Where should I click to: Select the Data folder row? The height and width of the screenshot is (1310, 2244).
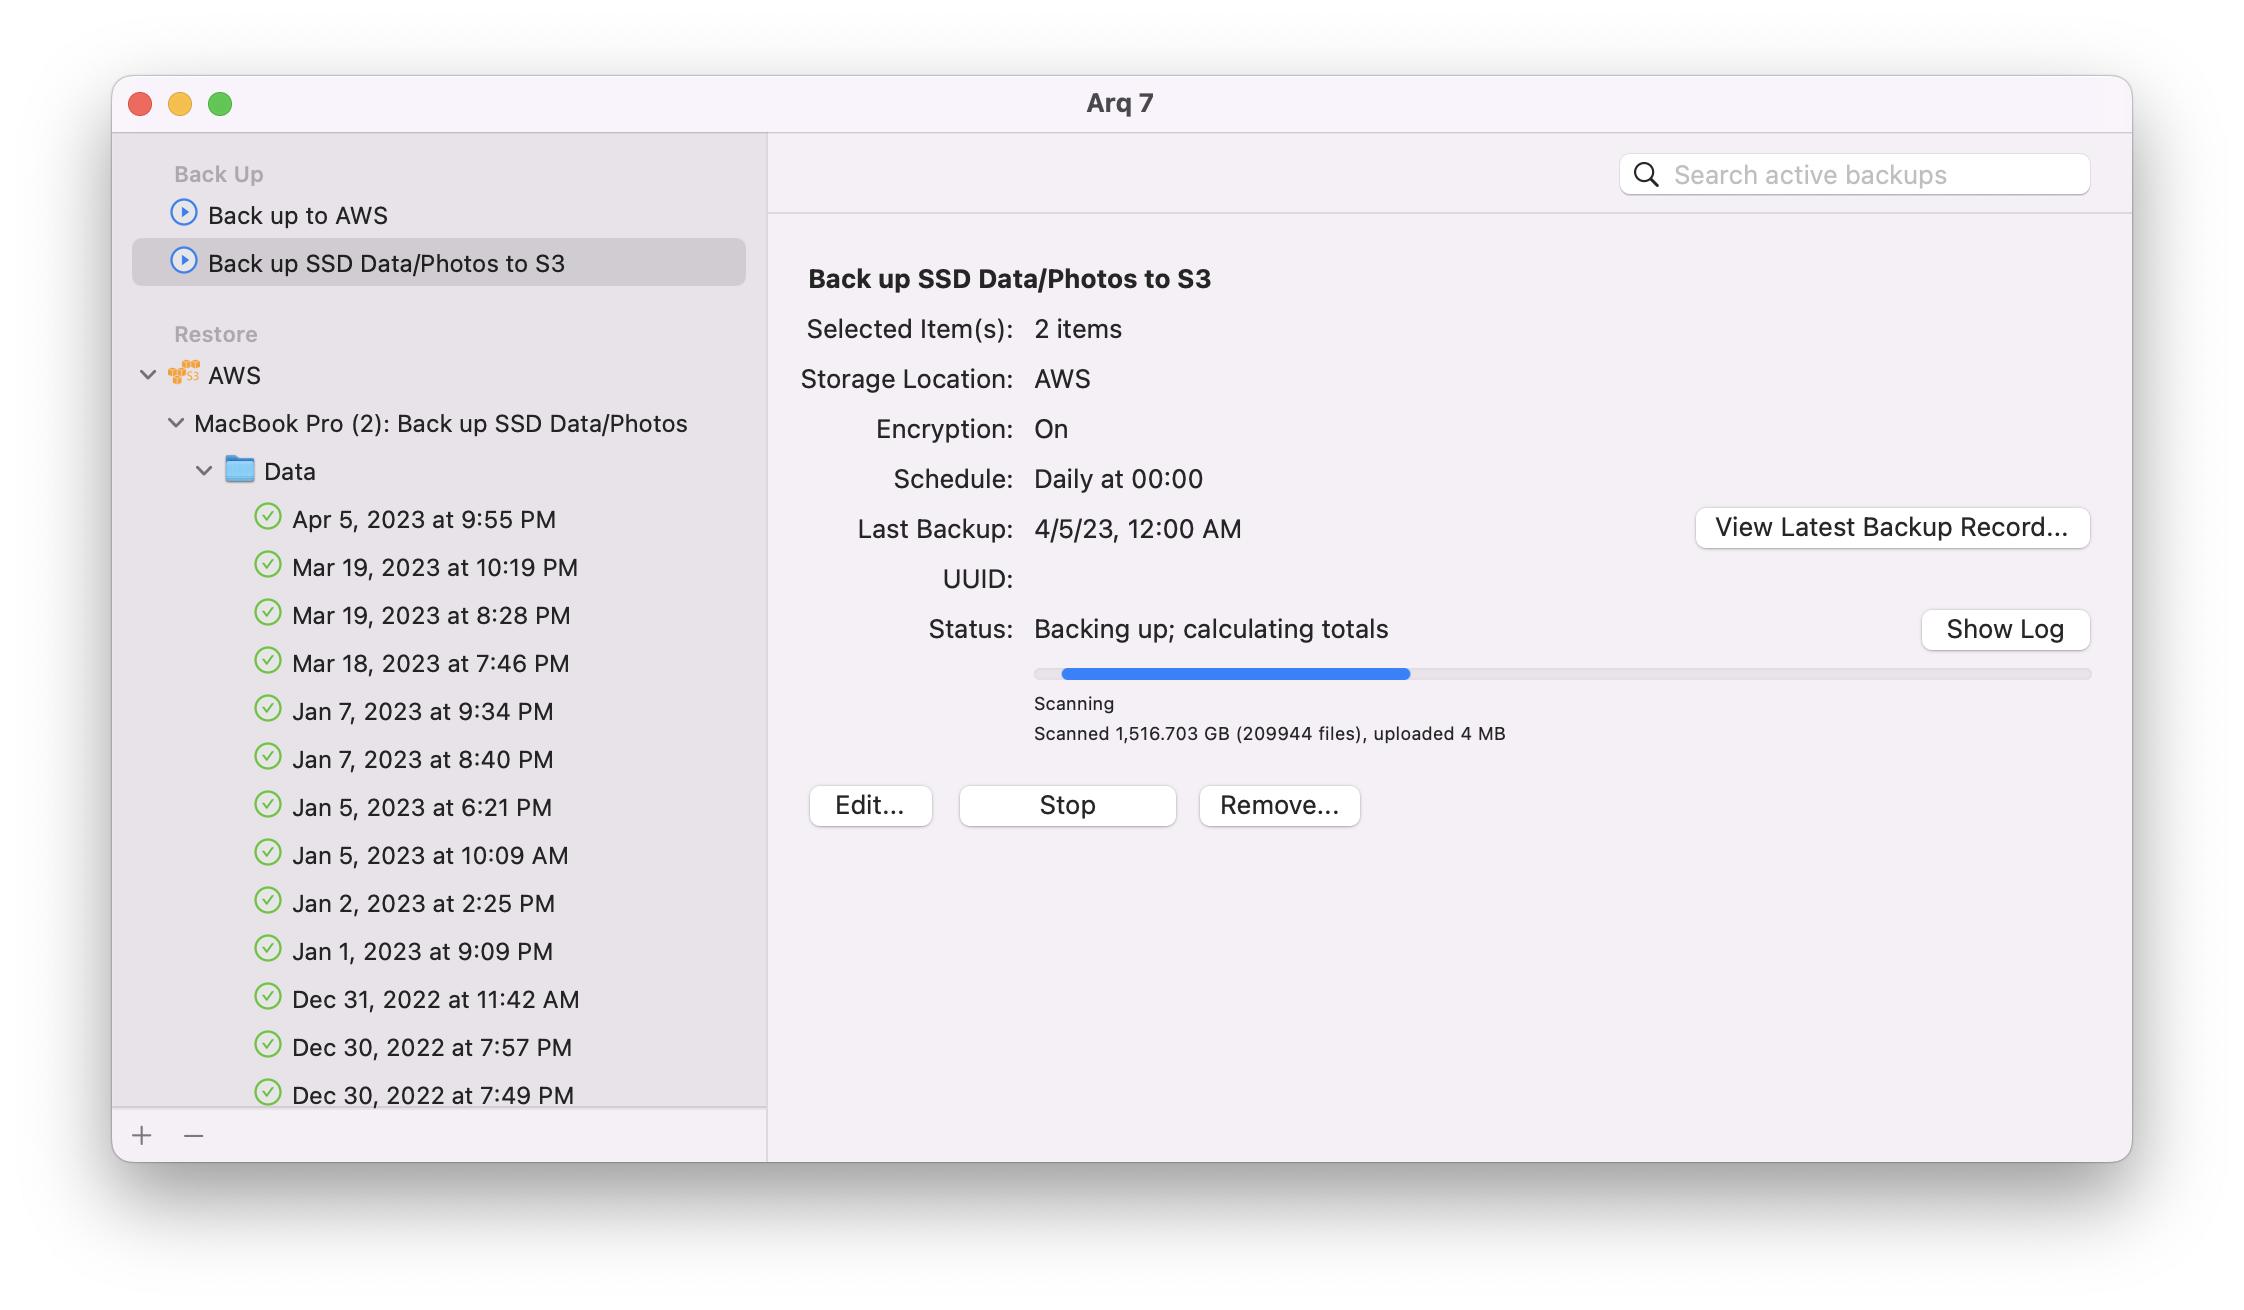[438, 471]
